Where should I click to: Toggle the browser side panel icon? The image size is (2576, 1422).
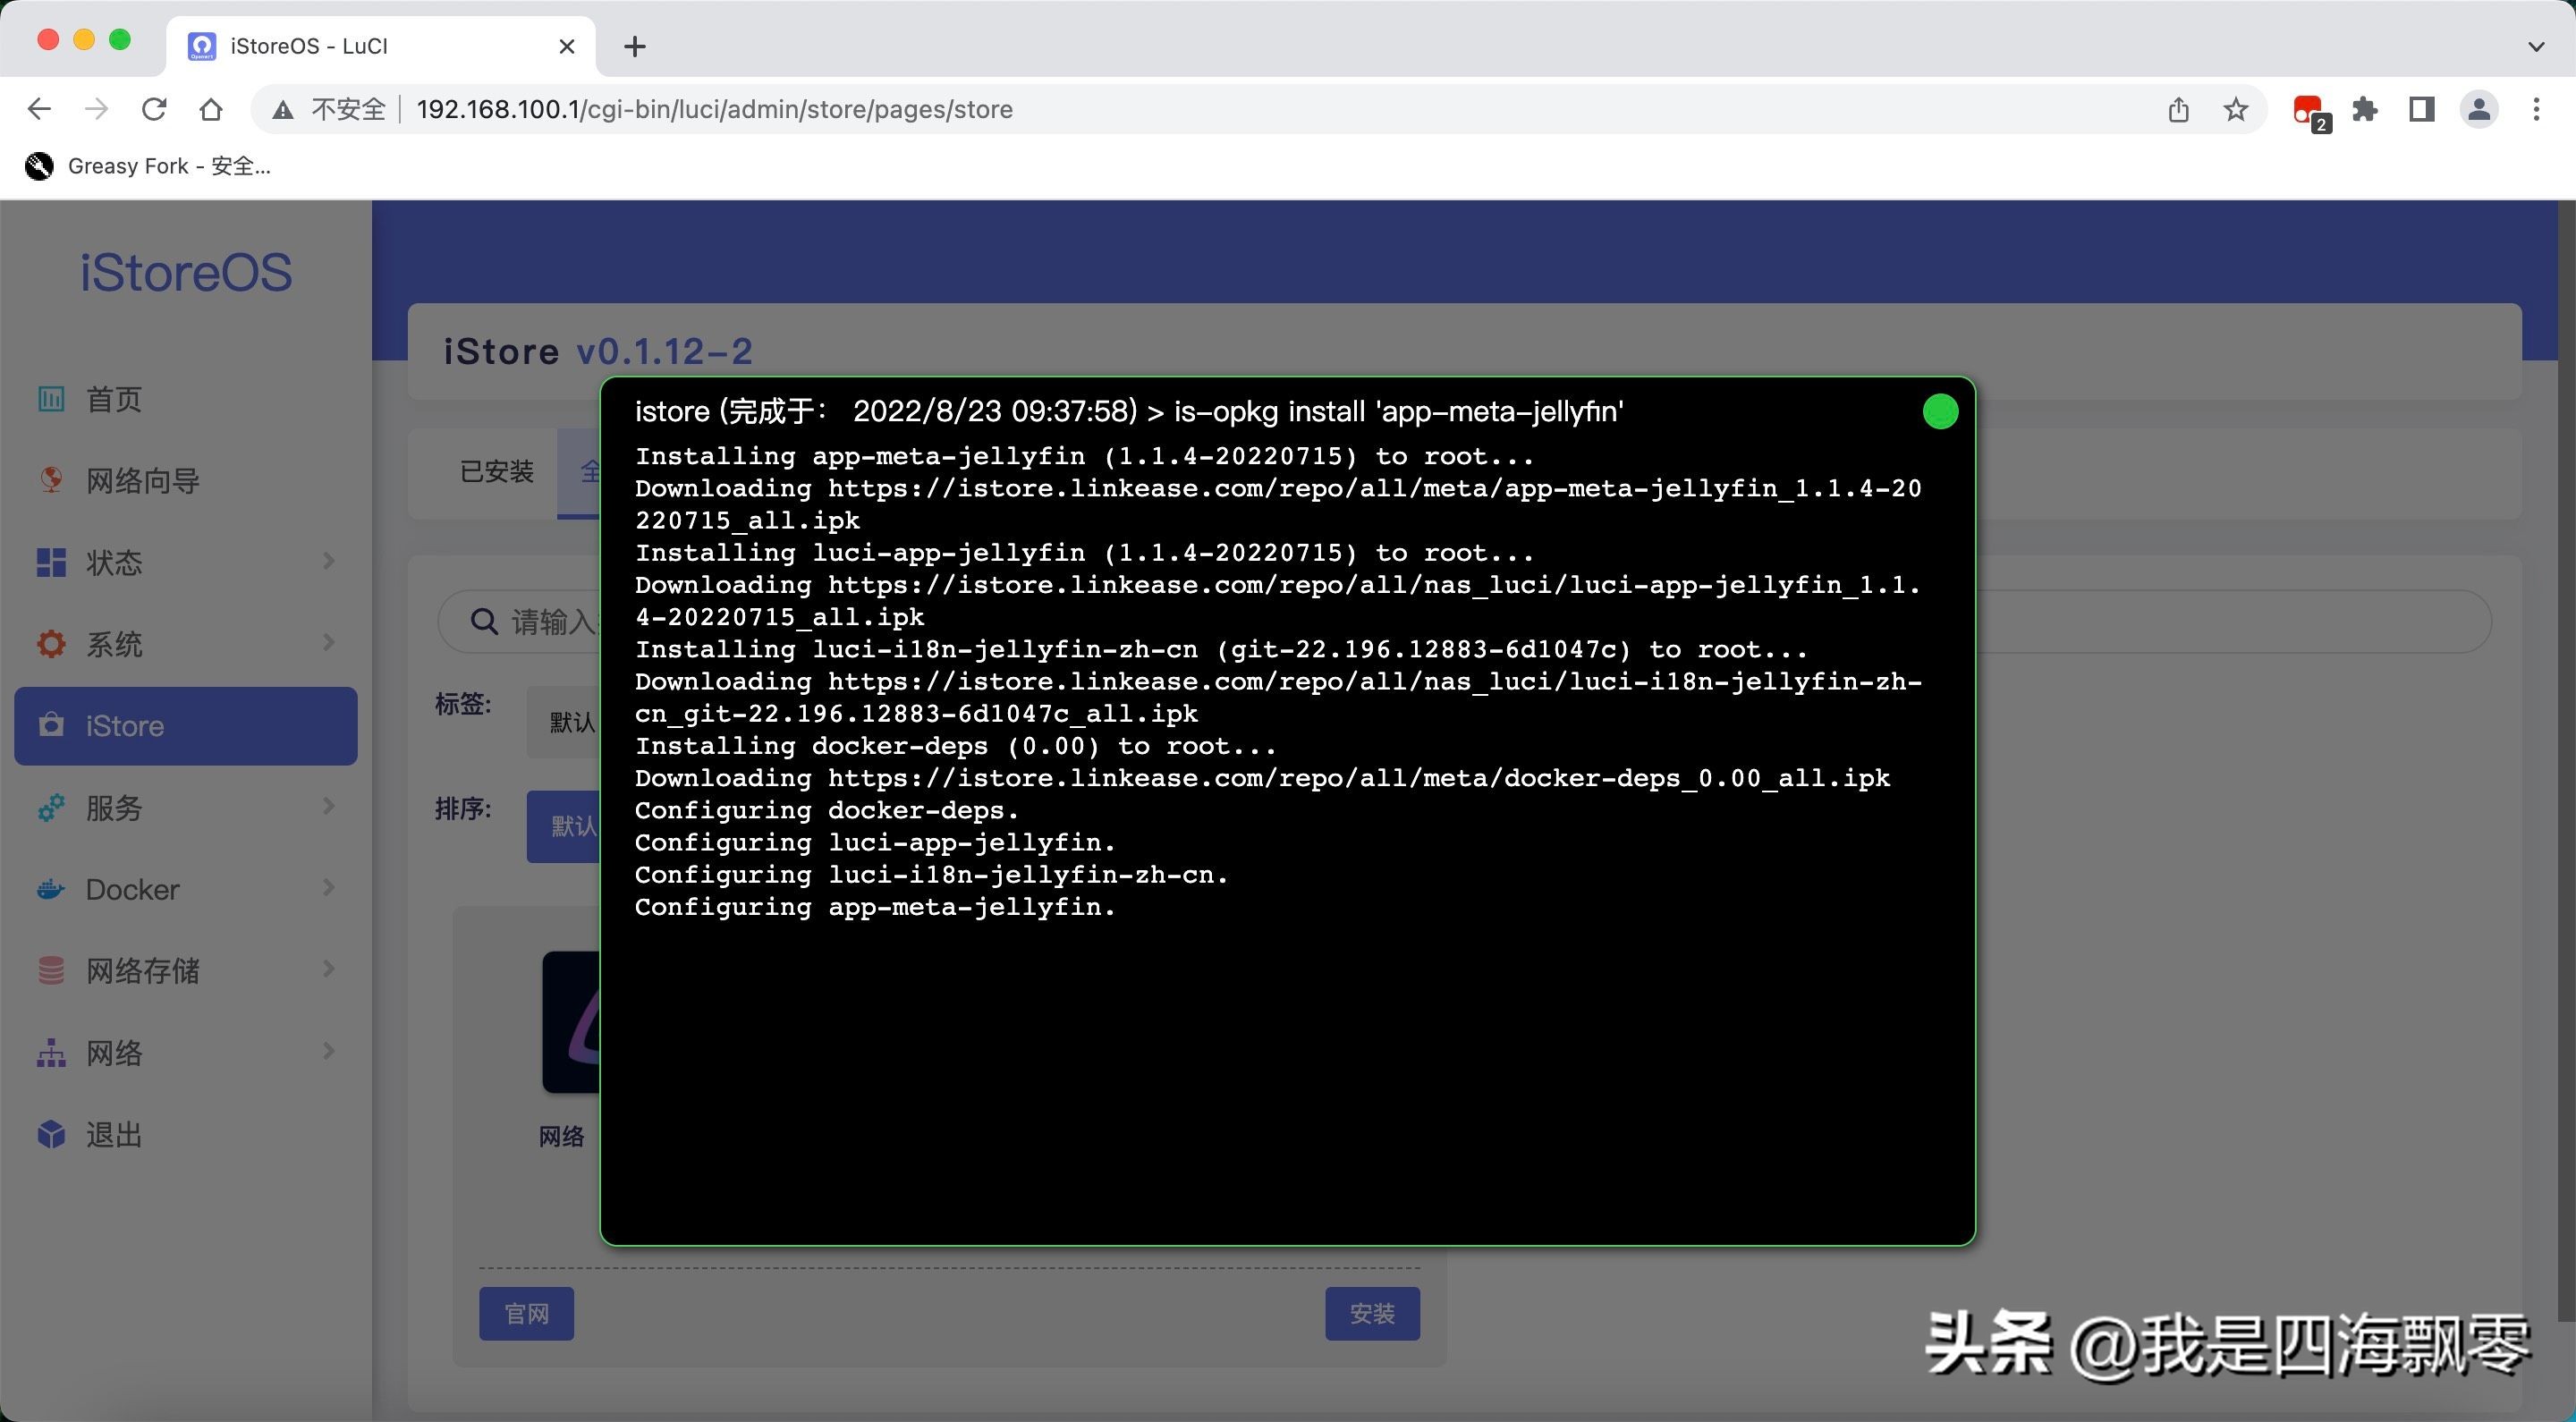[2421, 109]
